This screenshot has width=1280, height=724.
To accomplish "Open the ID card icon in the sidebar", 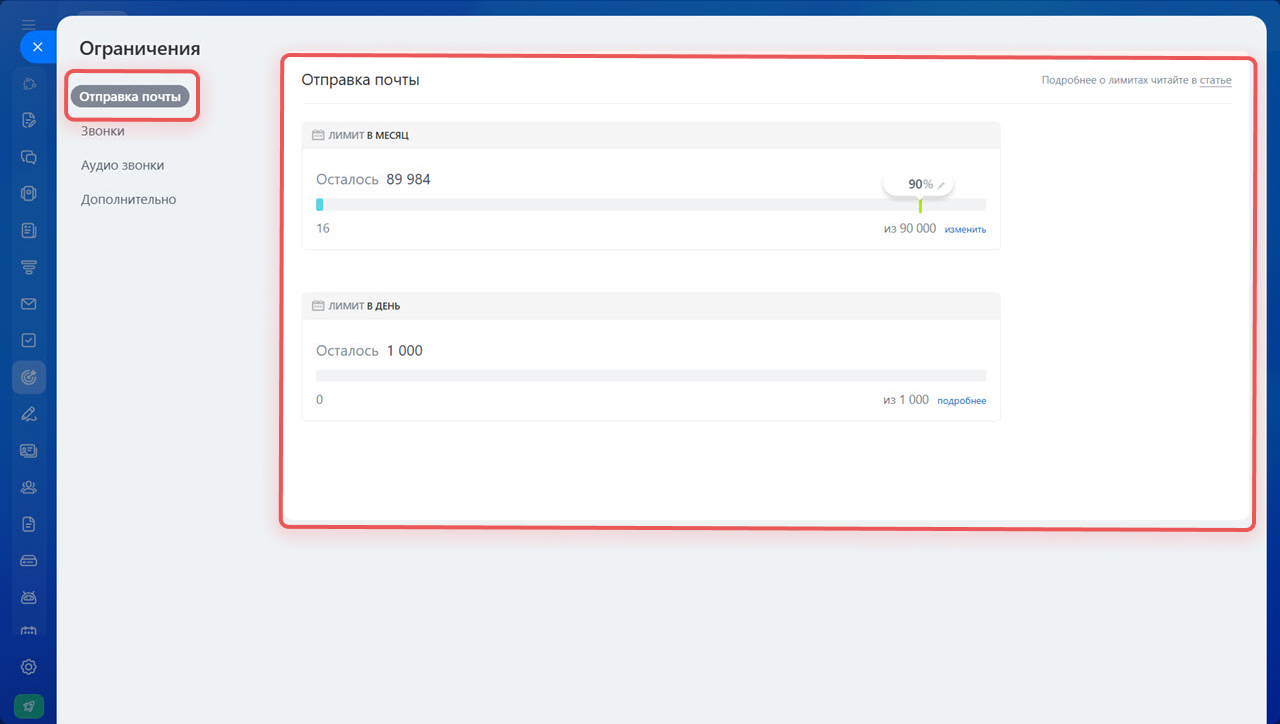I will pyautogui.click(x=28, y=451).
